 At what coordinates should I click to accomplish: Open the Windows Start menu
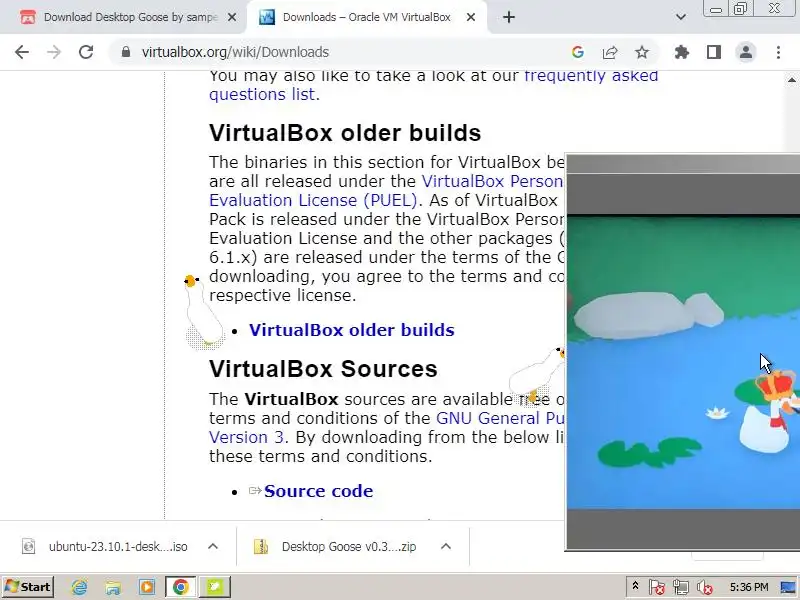[28, 587]
